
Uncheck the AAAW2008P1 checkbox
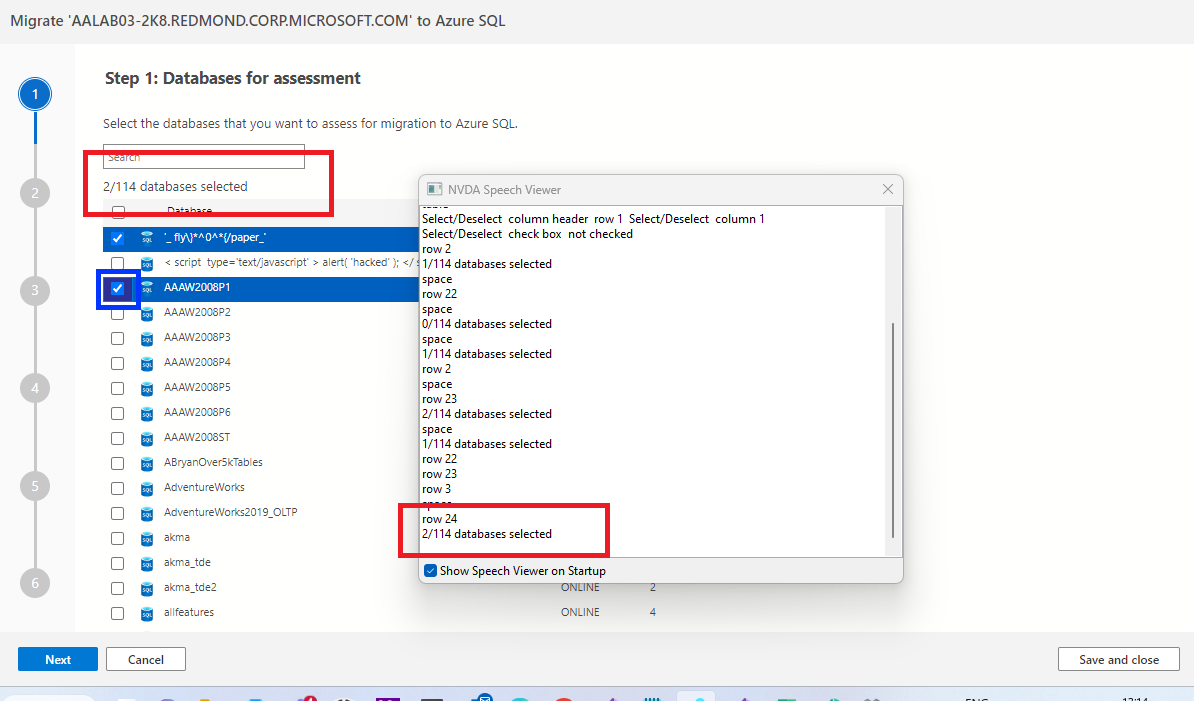coord(118,287)
